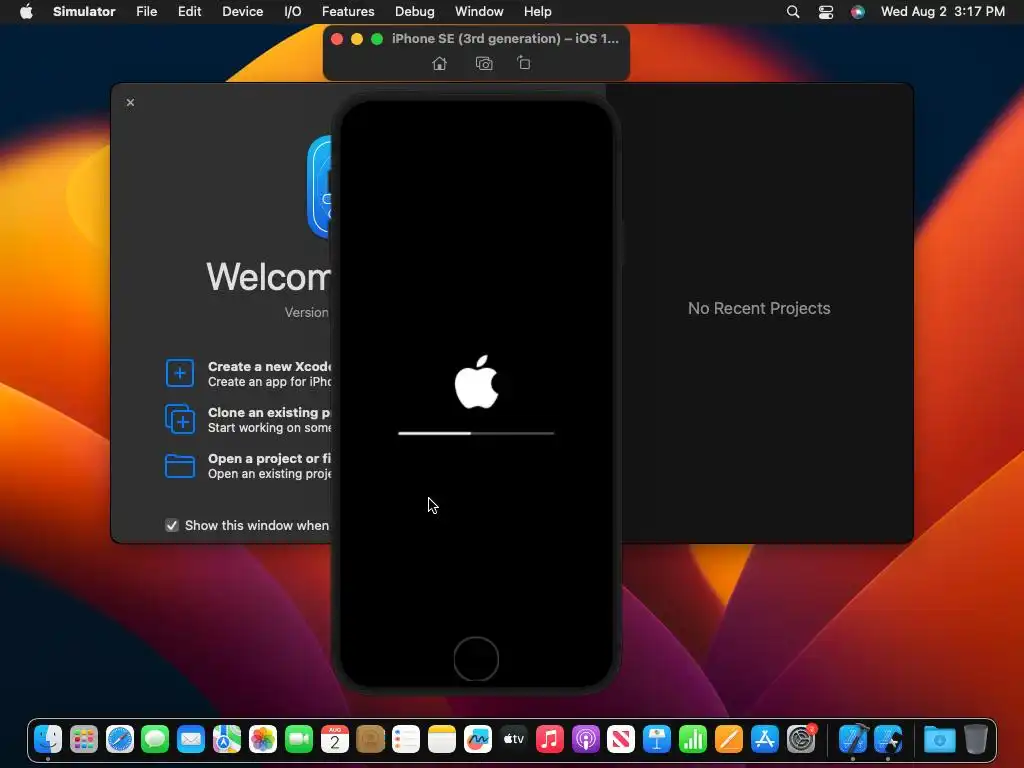Click the iPhone SE simulator window title
The height and width of the screenshot is (768, 1024).
[x=505, y=39]
